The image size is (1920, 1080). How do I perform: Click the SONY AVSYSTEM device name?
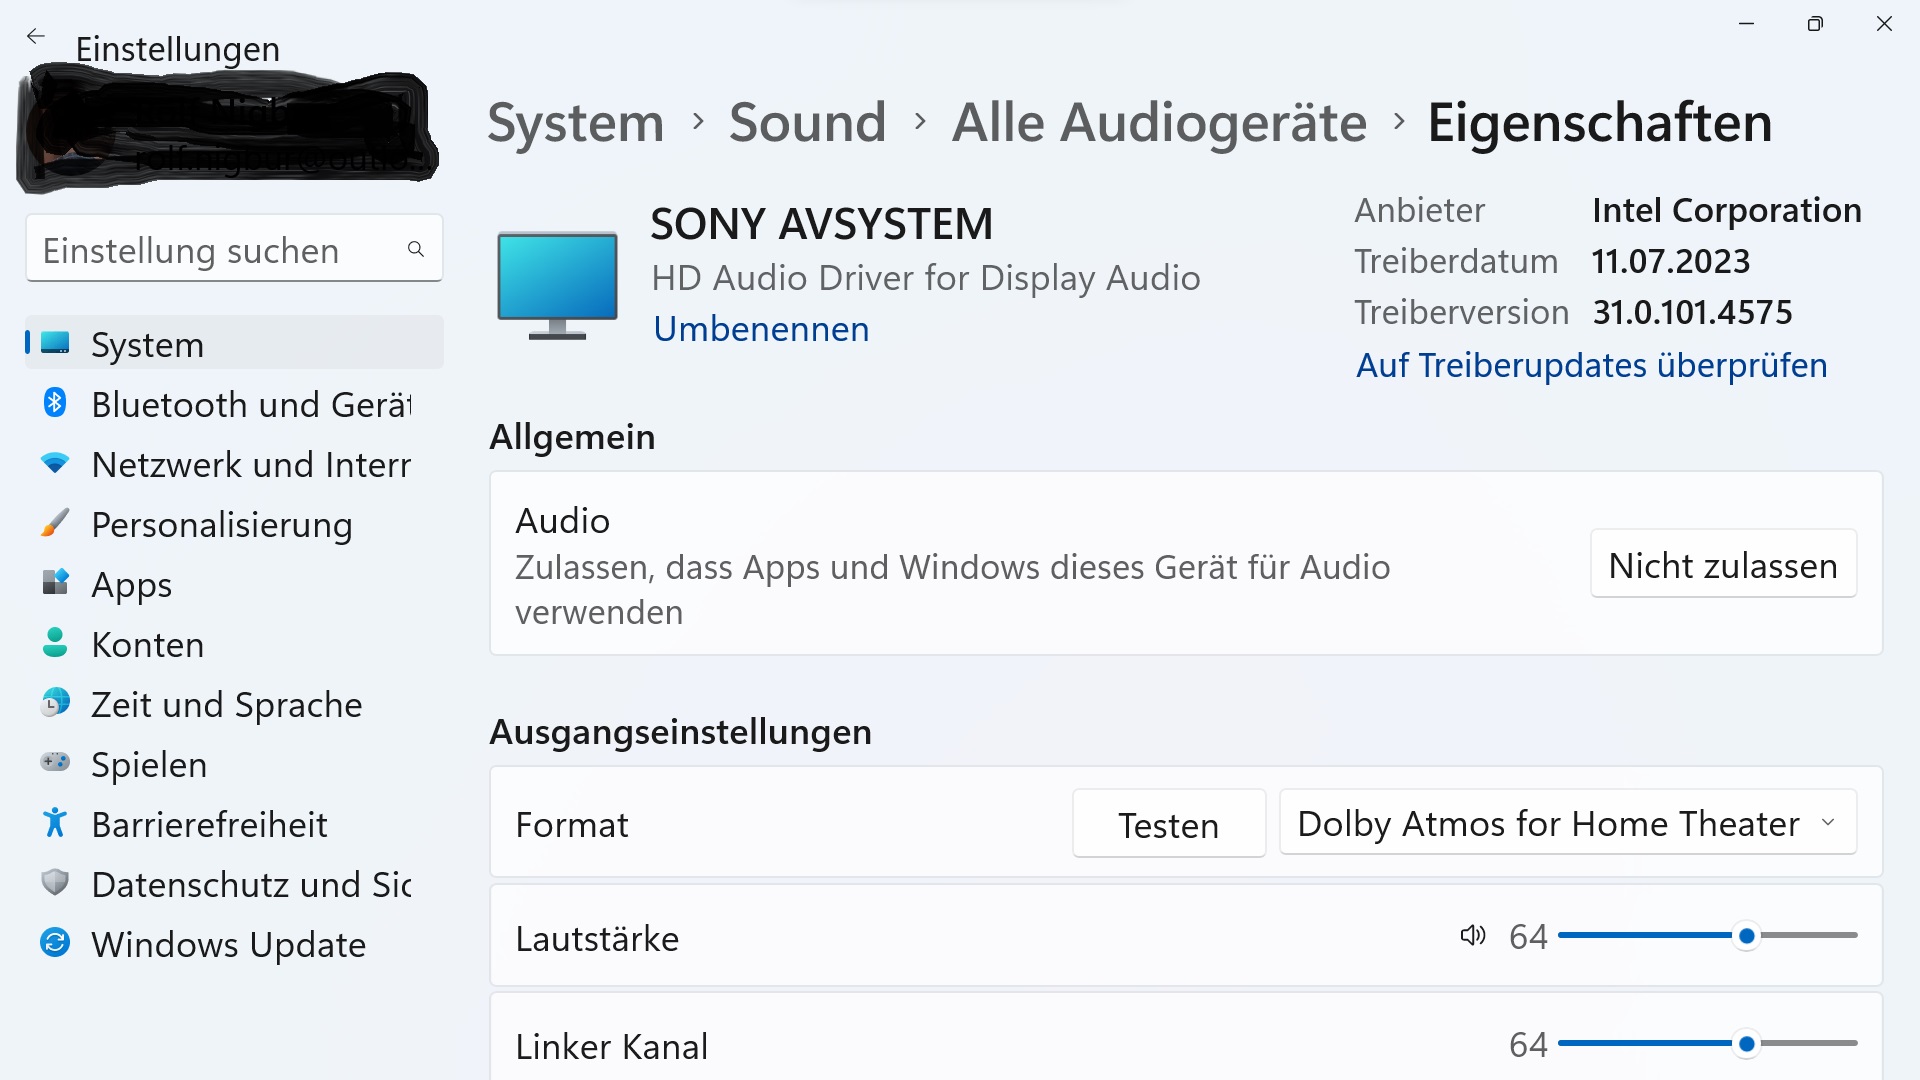pos(822,224)
